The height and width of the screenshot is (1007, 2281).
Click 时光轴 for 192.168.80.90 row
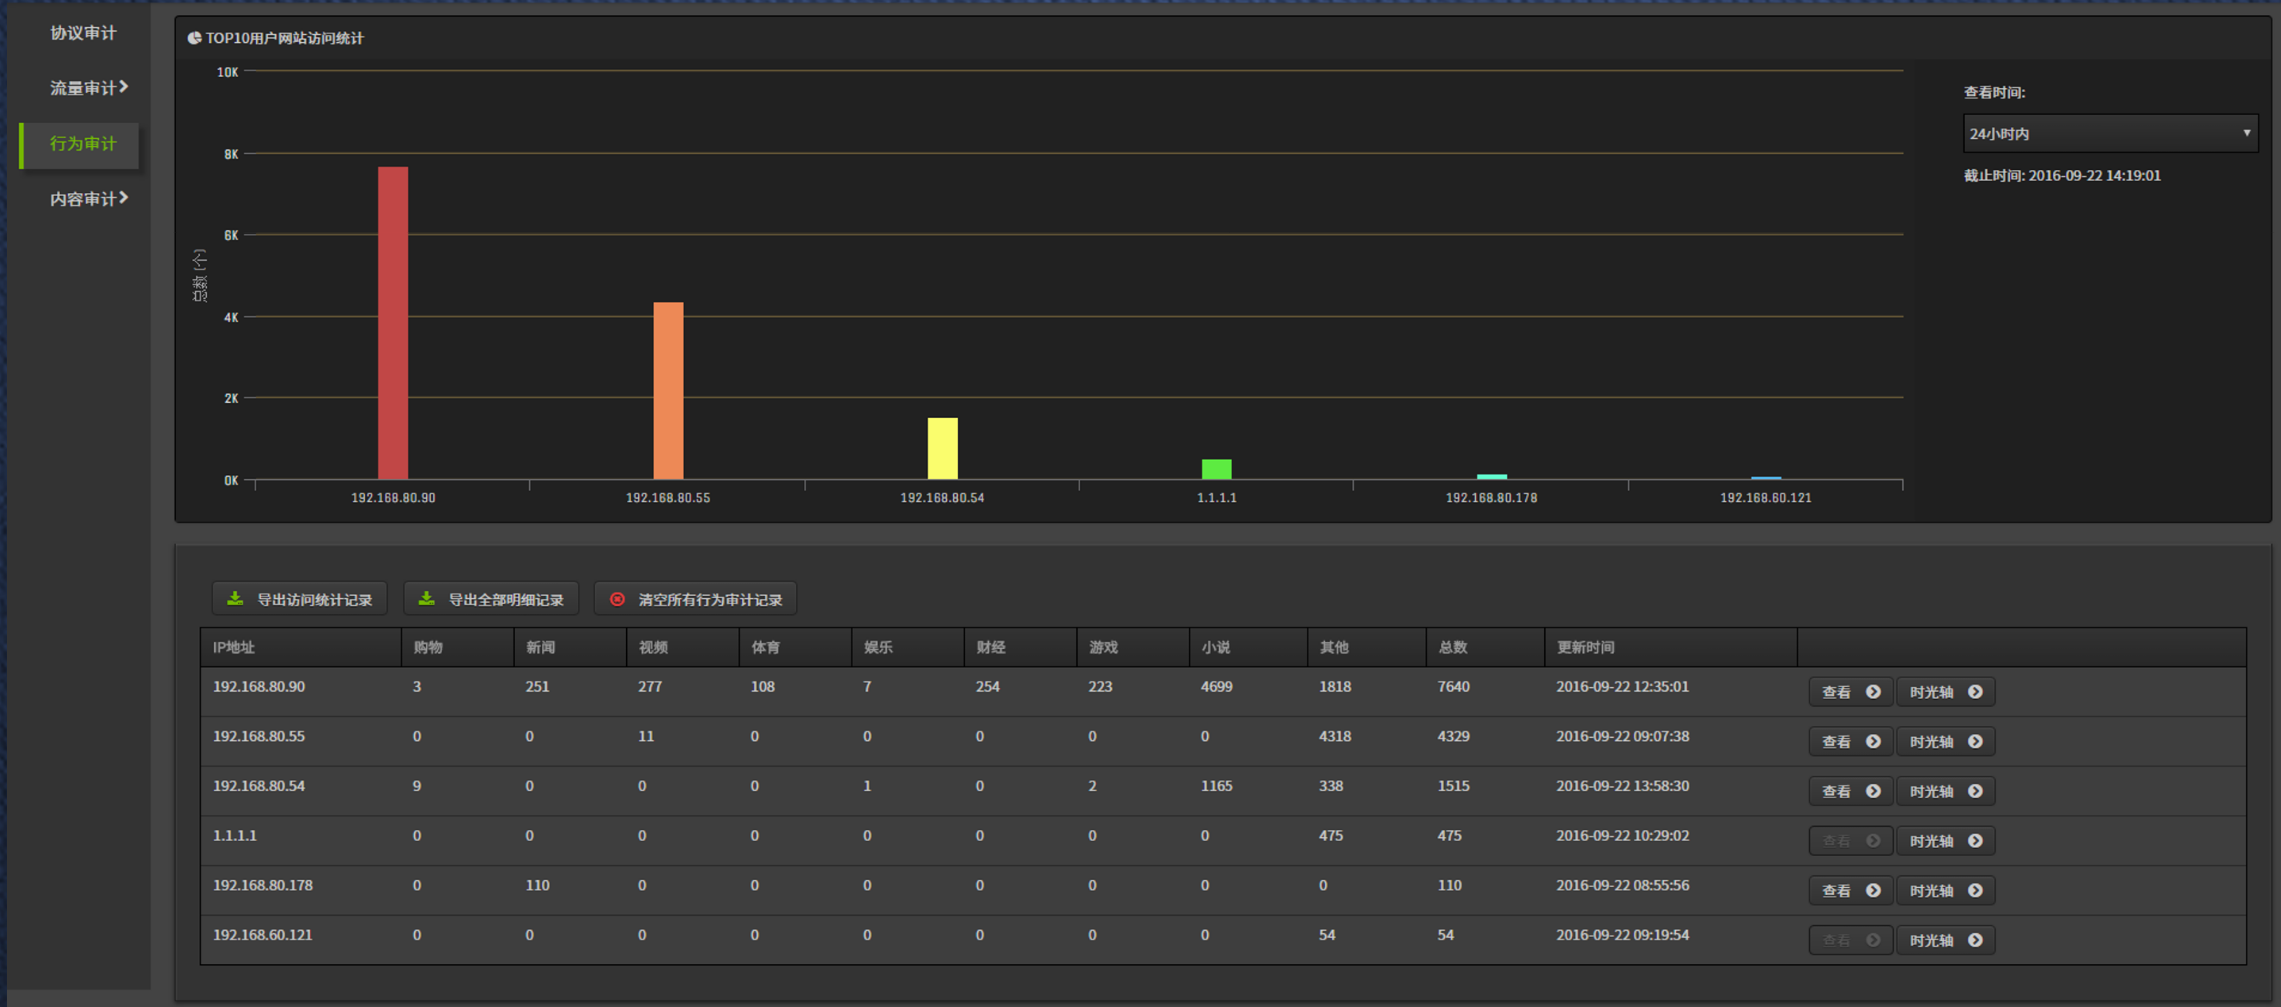click(x=1945, y=692)
